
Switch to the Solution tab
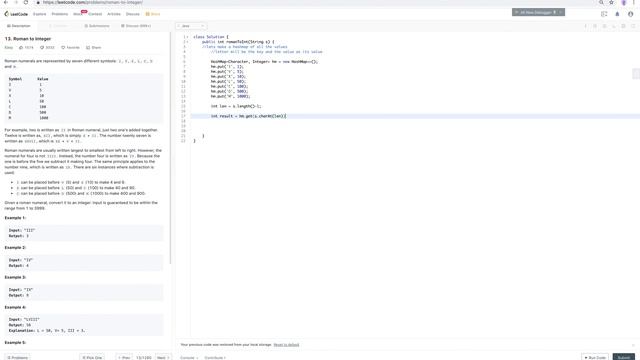coord(58,26)
